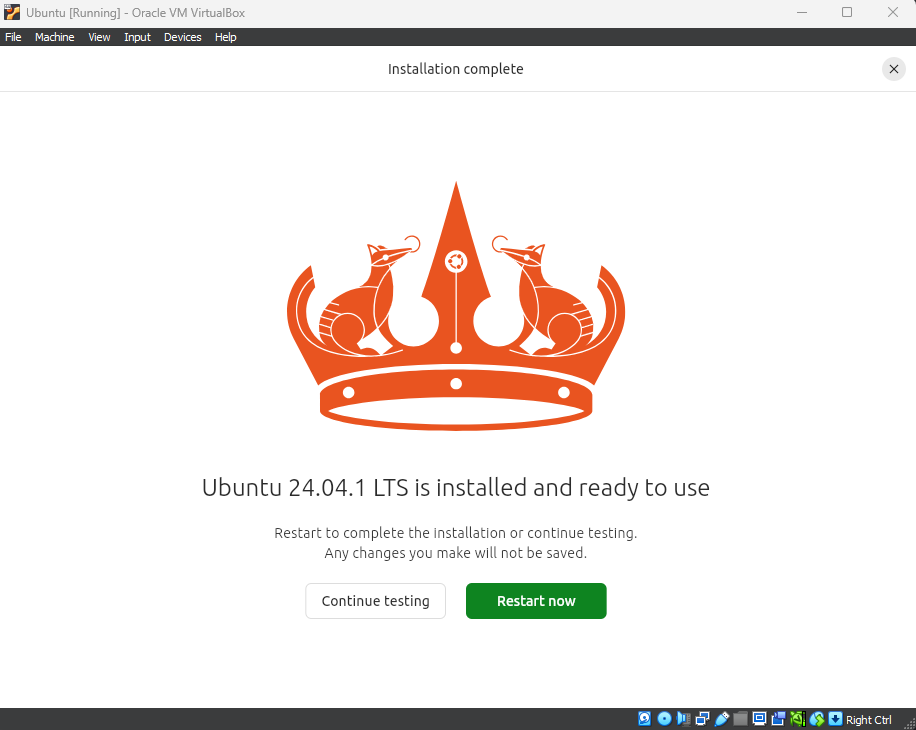Open the shared folders status icon
Viewport: 916px width, 730px height.
tap(740, 719)
